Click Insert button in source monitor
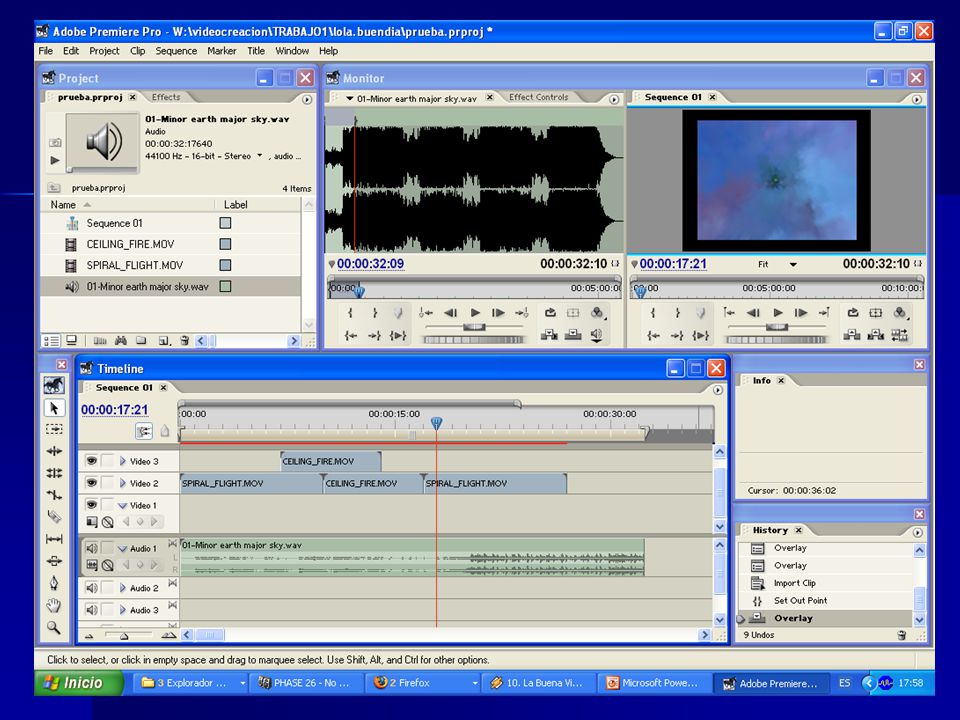 (x=549, y=334)
